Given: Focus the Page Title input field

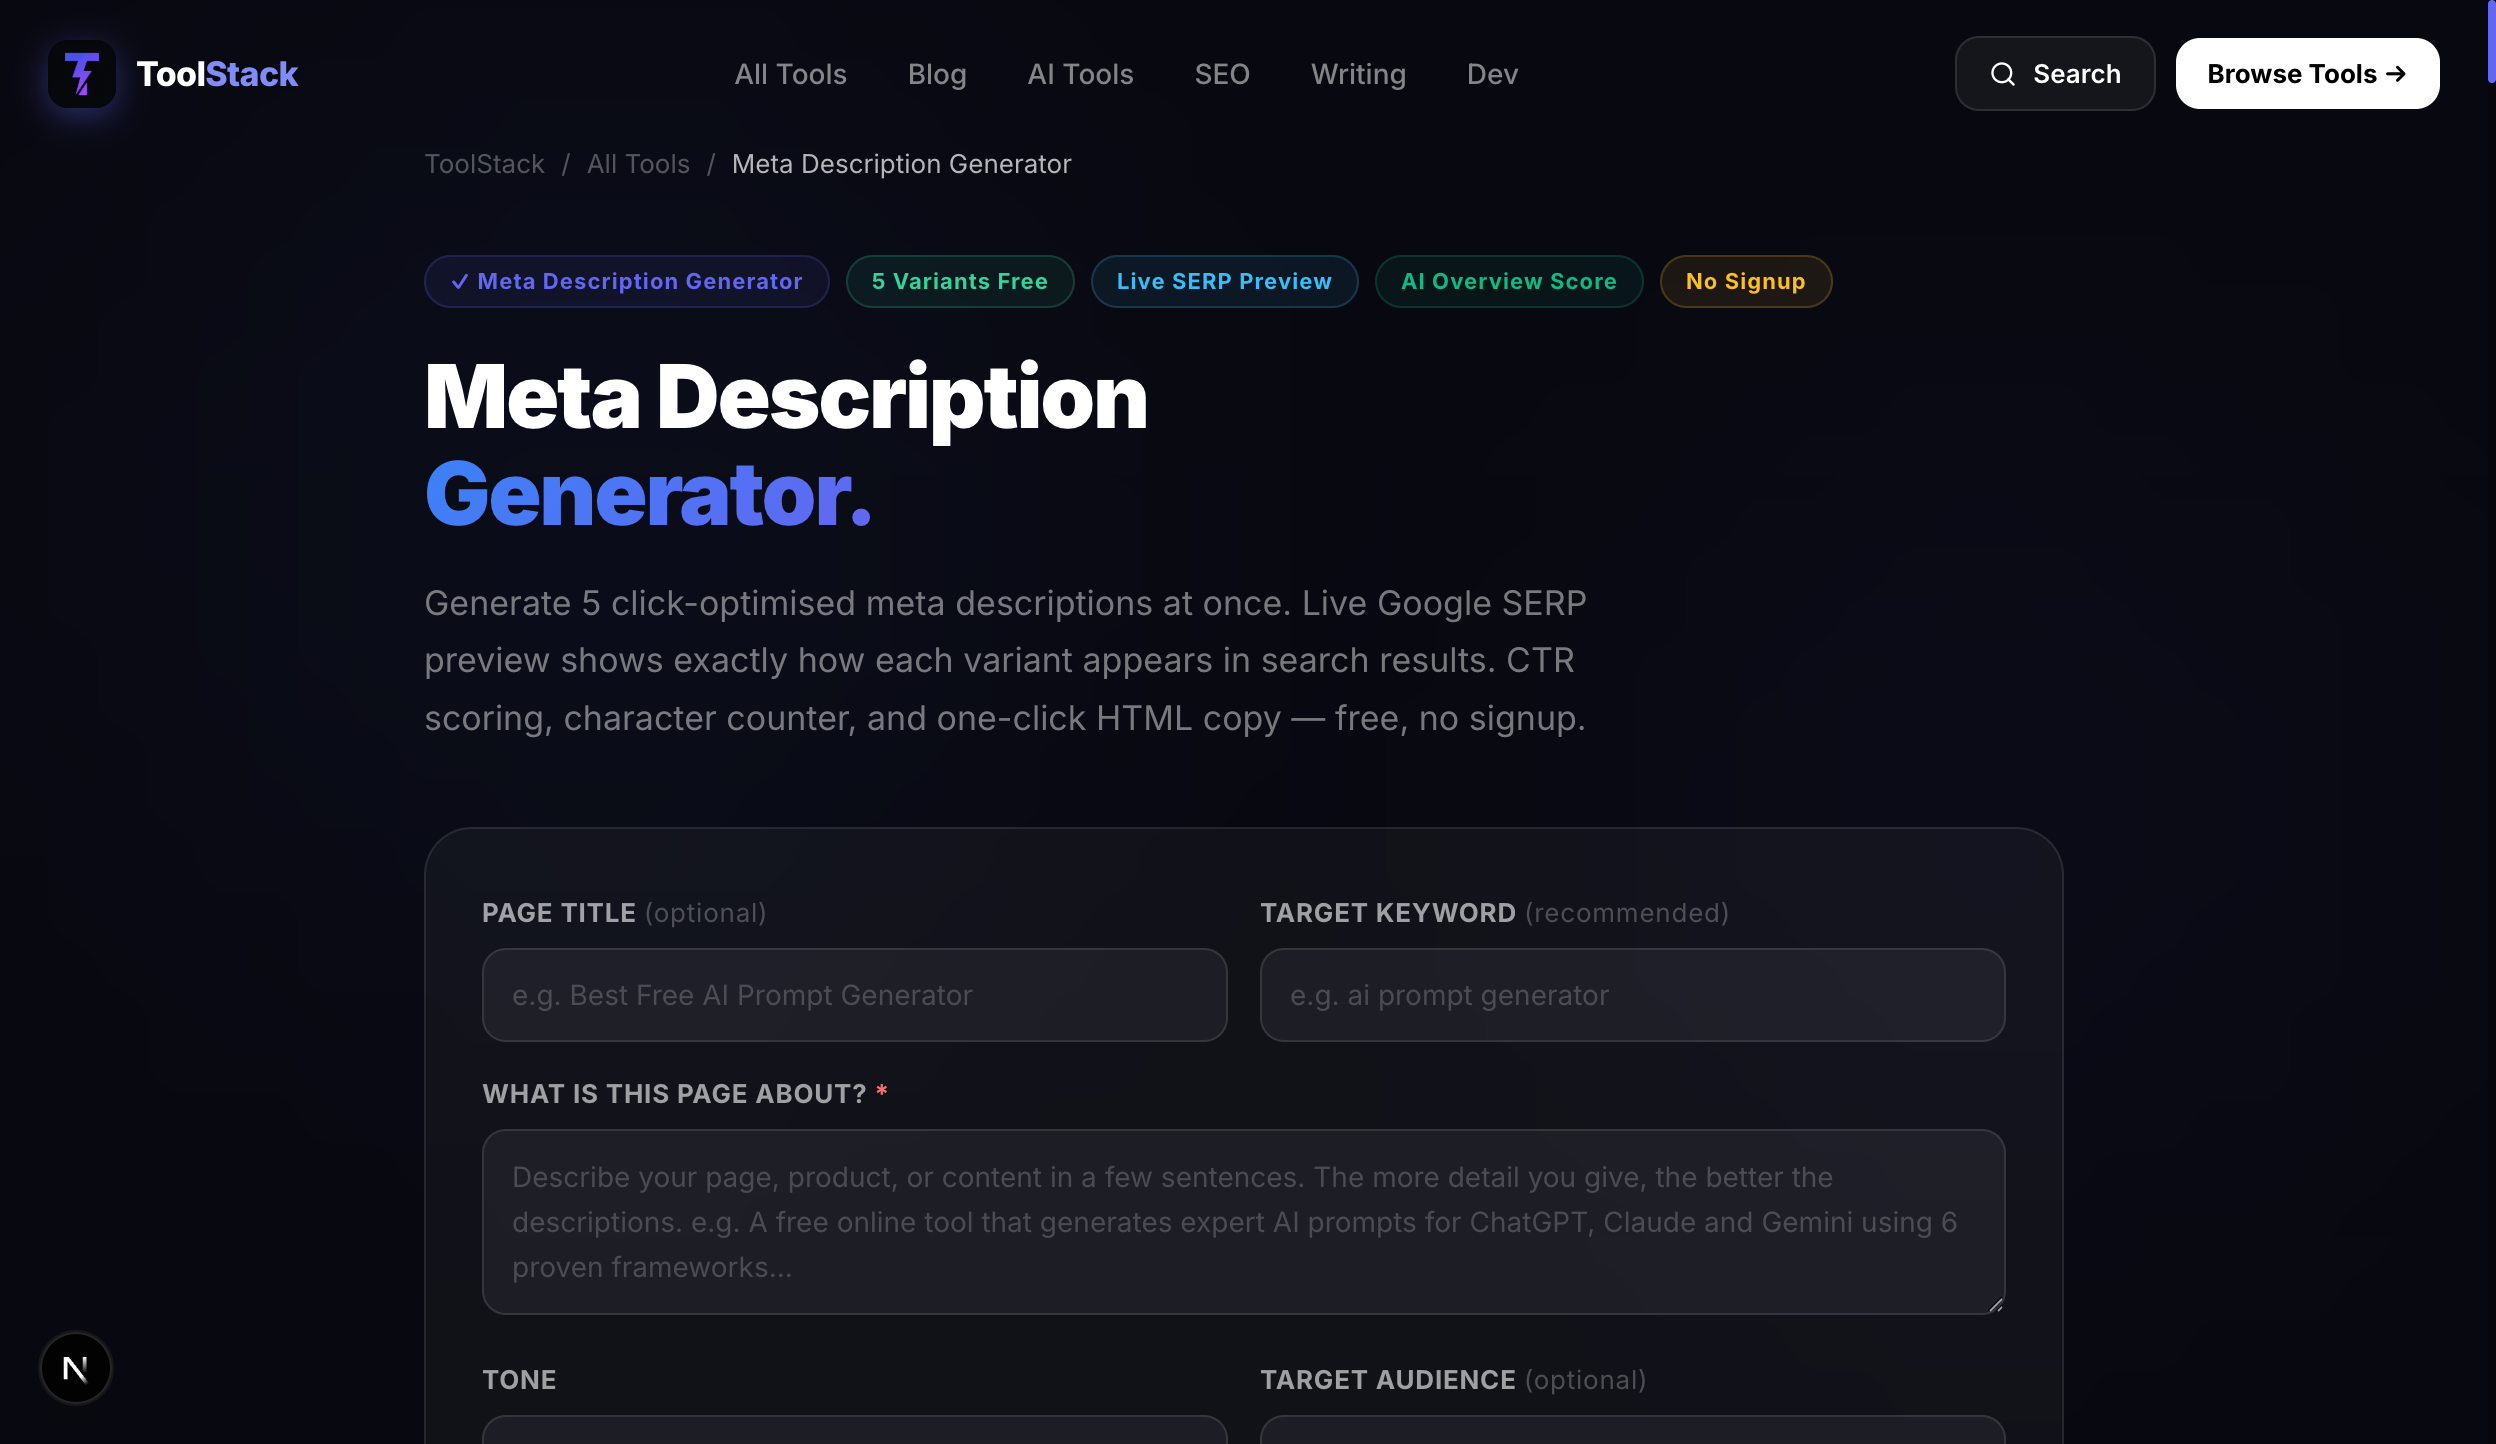Looking at the screenshot, I should pyautogui.click(x=854, y=995).
